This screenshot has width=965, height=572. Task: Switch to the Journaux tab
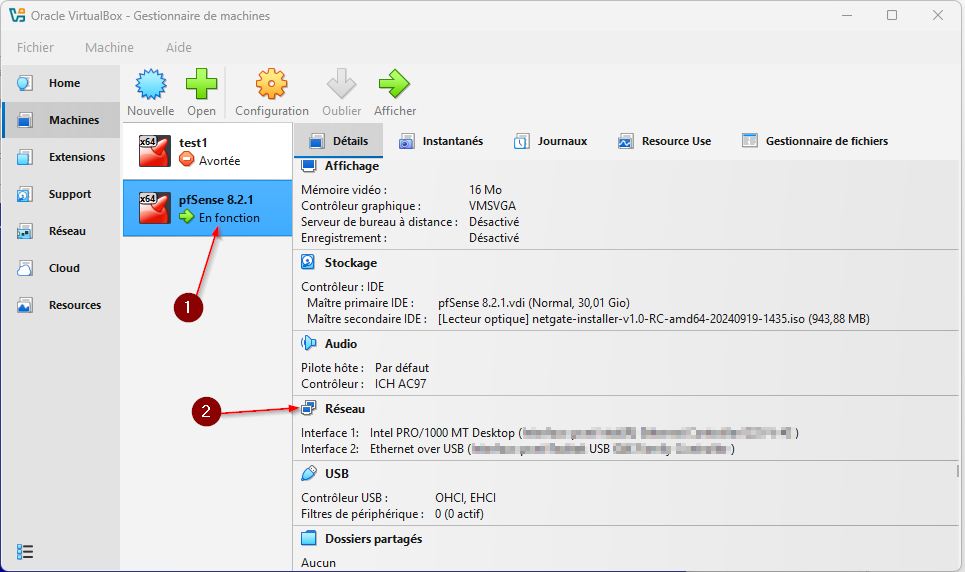pyautogui.click(x=550, y=141)
